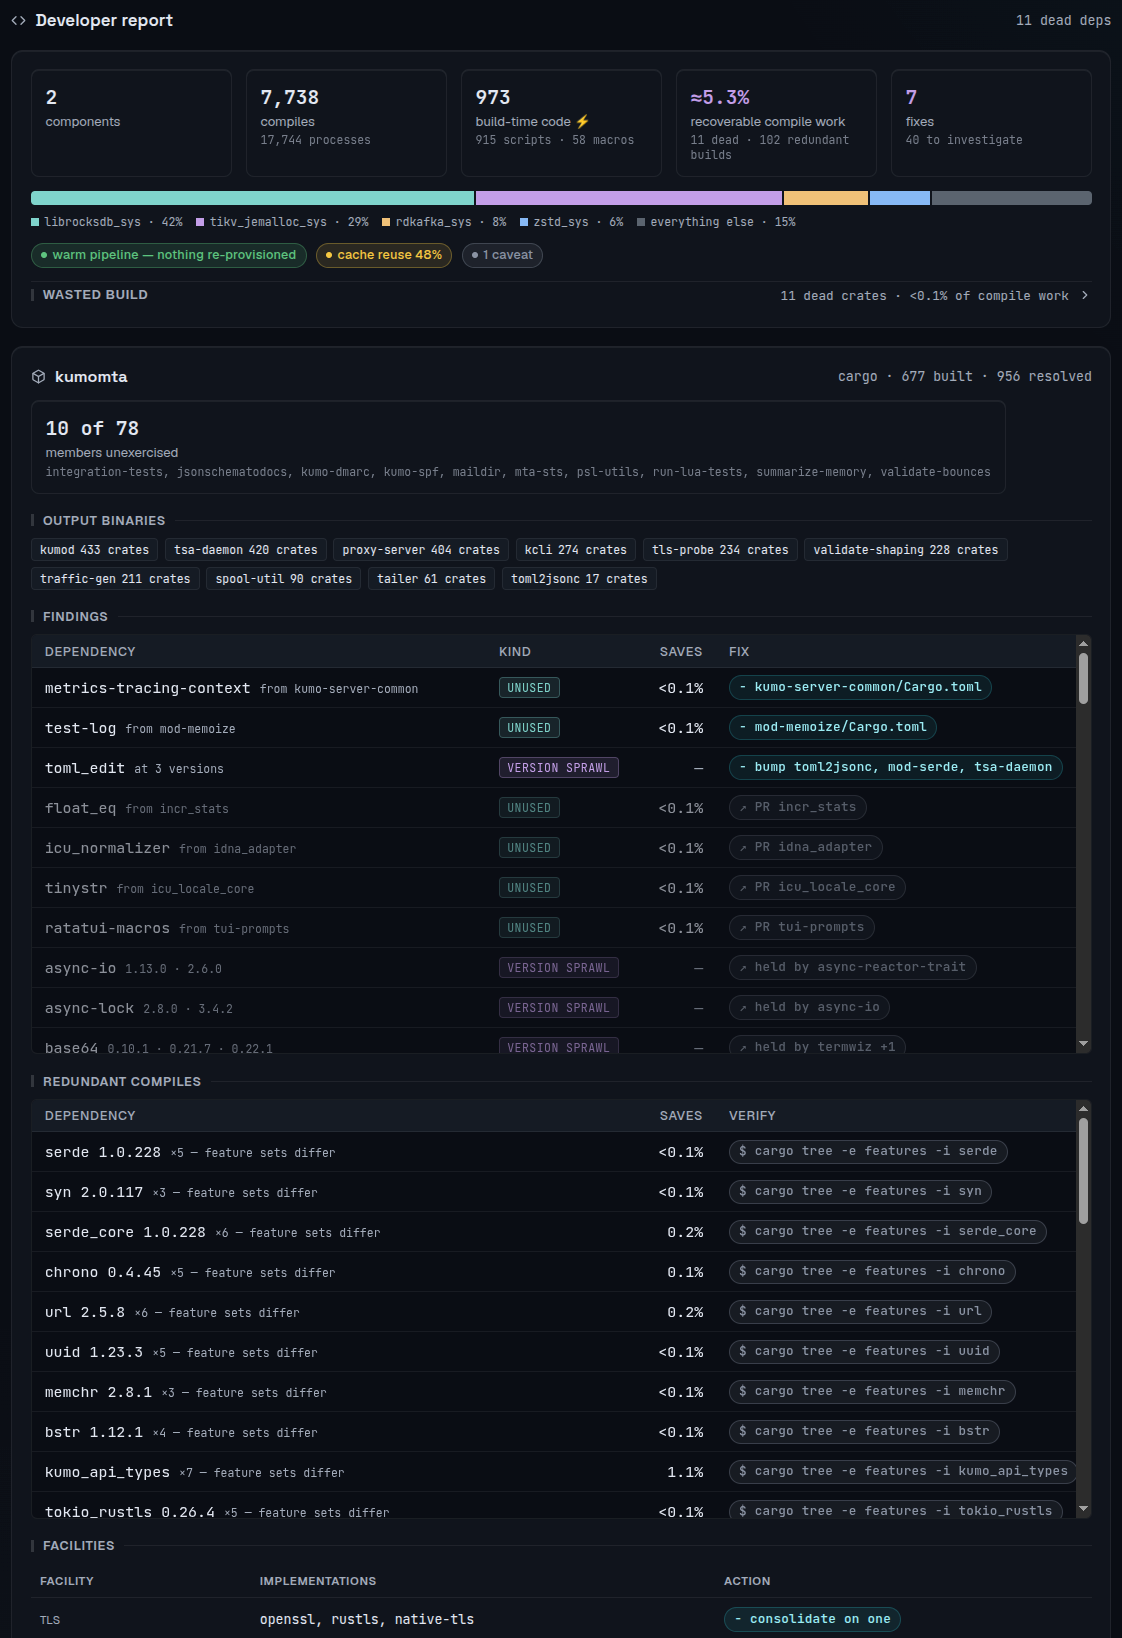
Task: Select the traffic-gen 211 crates chip
Action: [x=115, y=579]
